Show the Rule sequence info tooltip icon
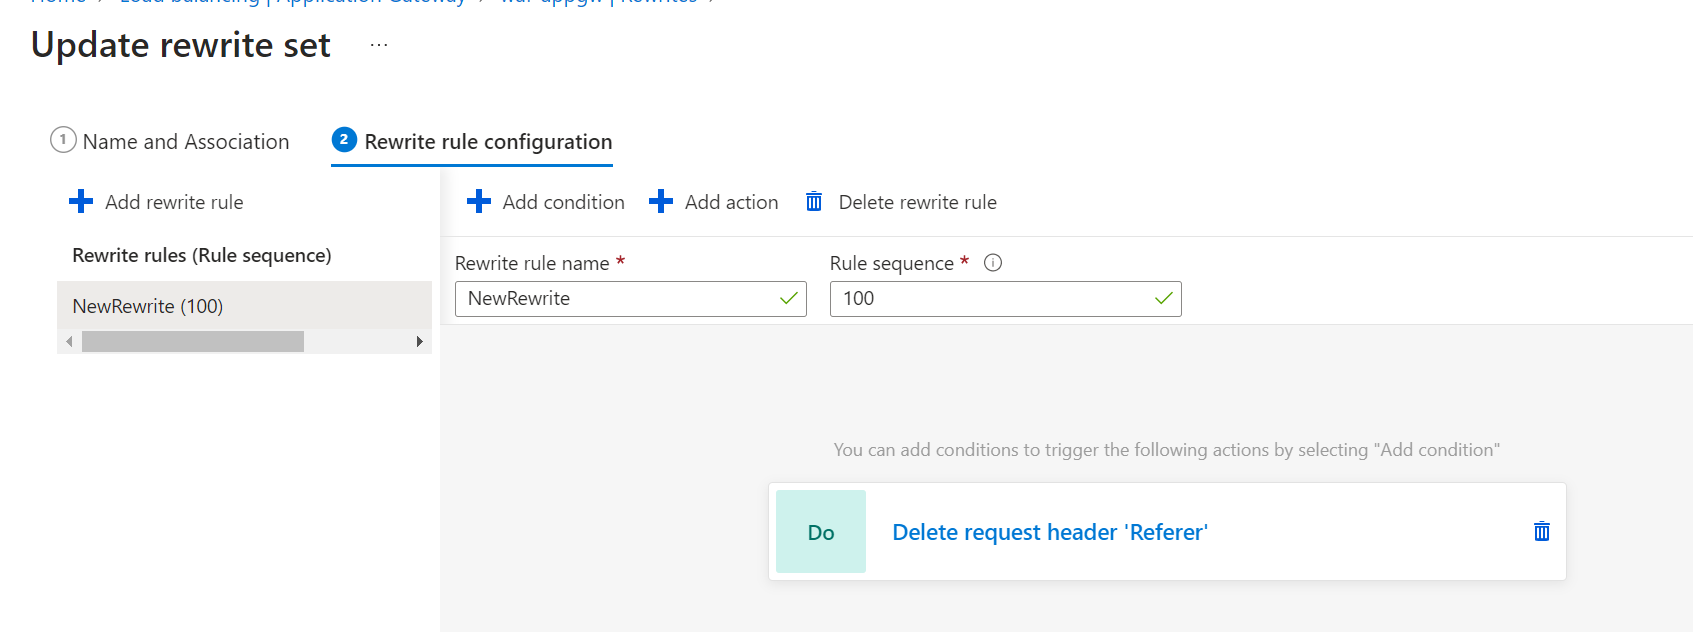 (993, 263)
